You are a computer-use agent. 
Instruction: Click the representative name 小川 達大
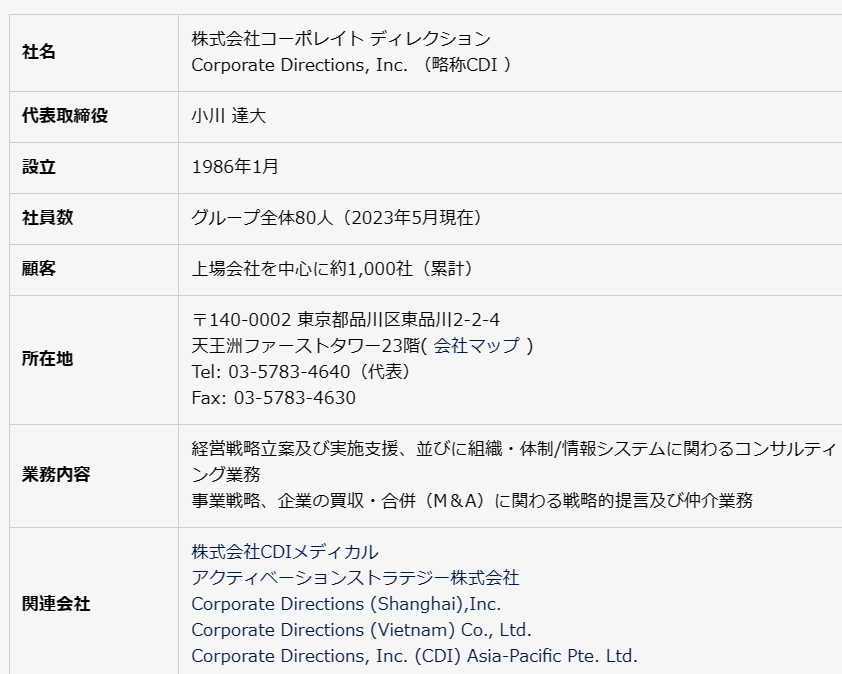(229, 115)
